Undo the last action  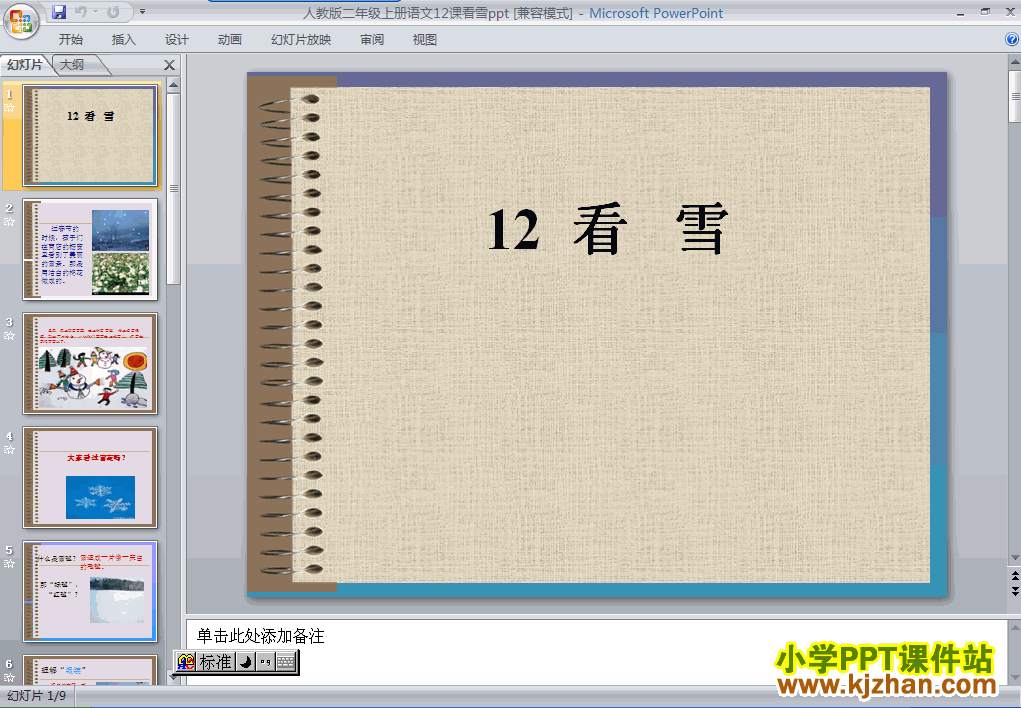pyautogui.click(x=81, y=12)
